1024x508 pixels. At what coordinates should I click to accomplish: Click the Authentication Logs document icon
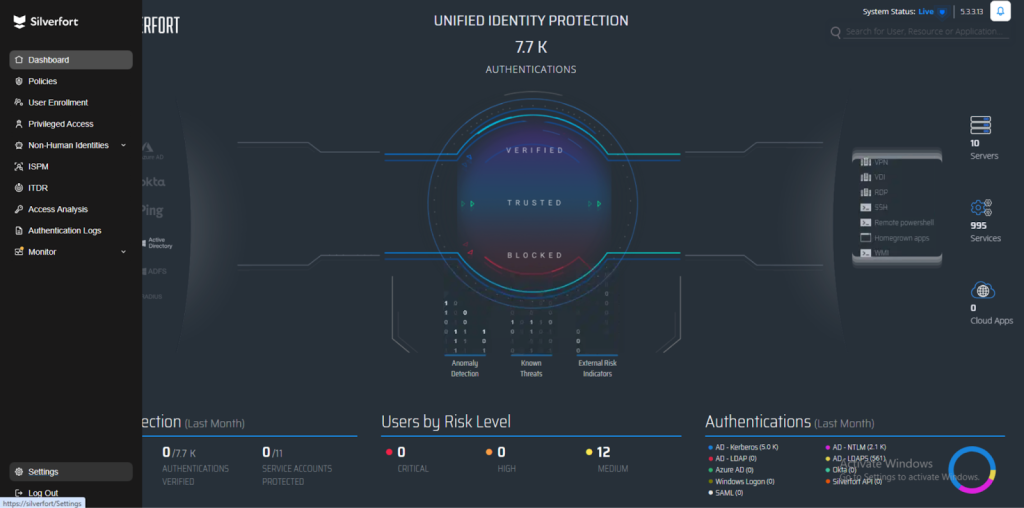tap(19, 230)
